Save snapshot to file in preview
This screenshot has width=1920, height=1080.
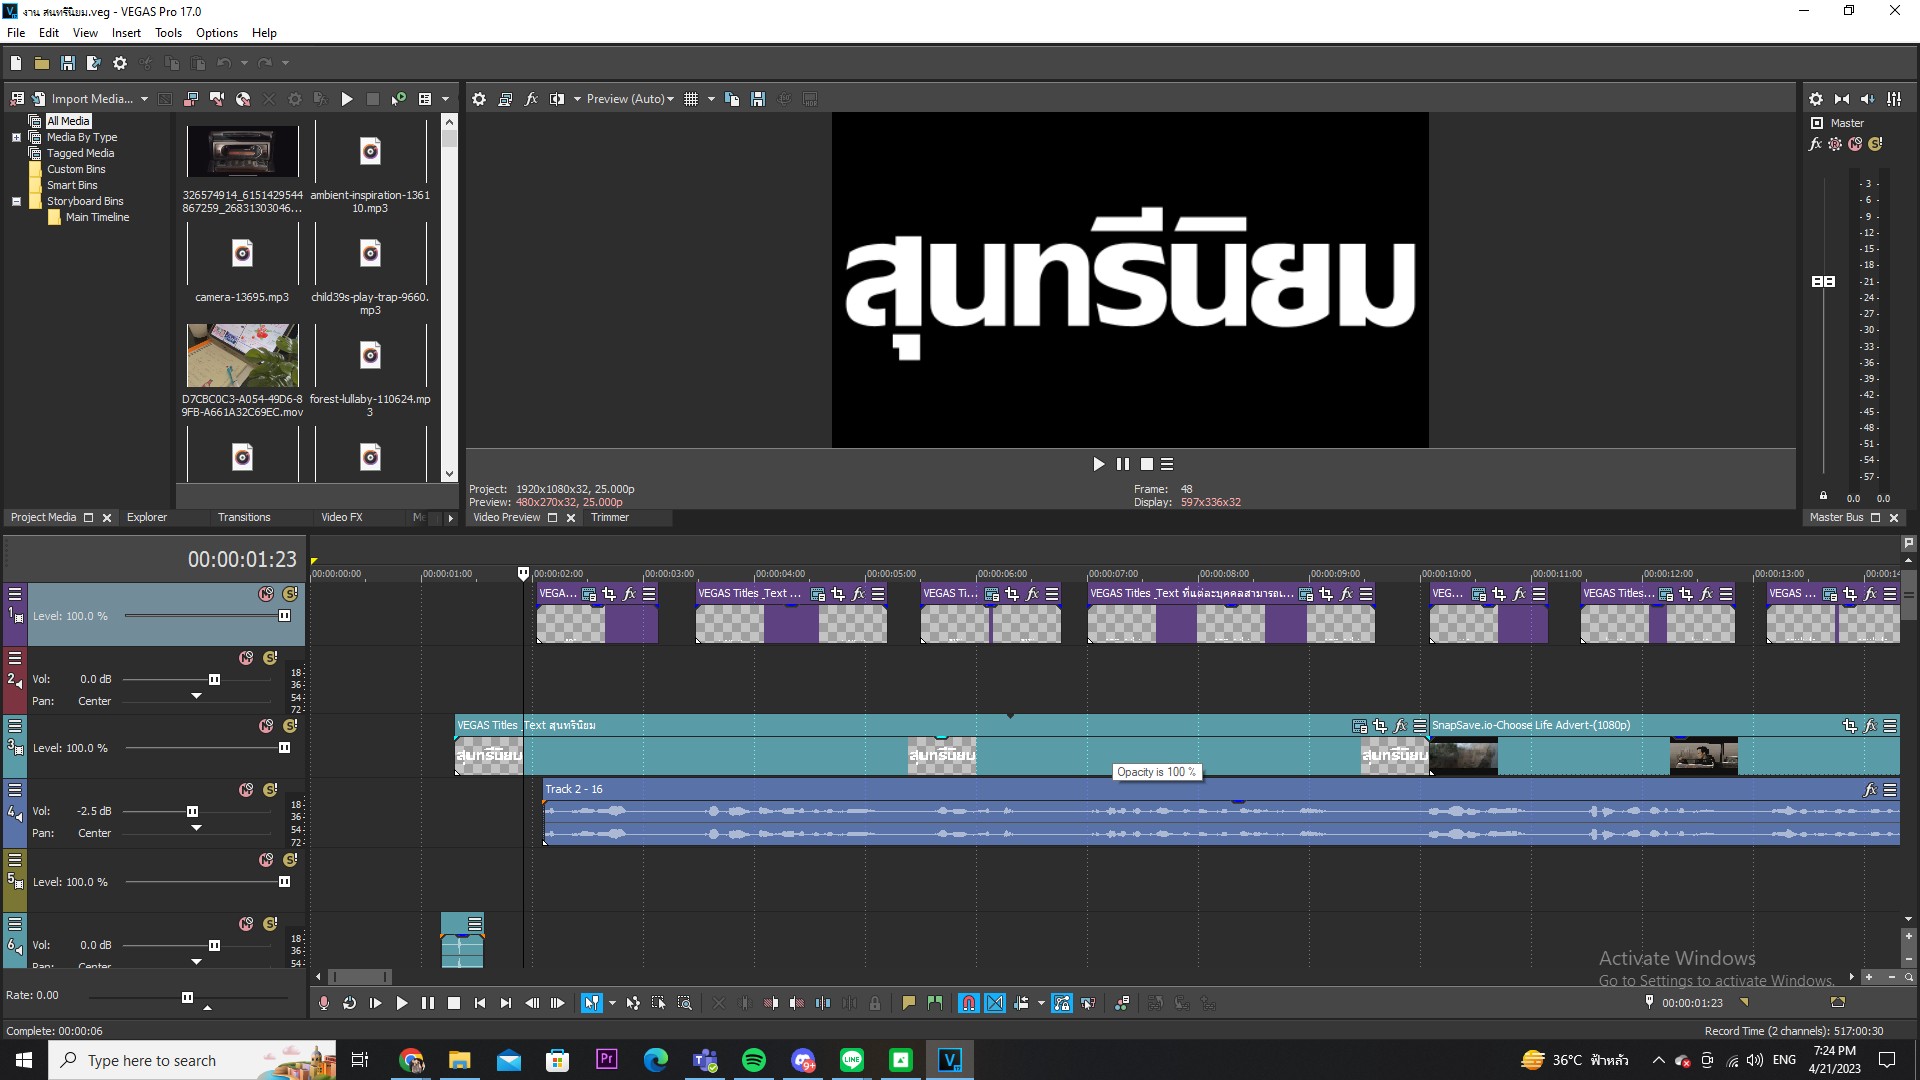[x=758, y=99]
